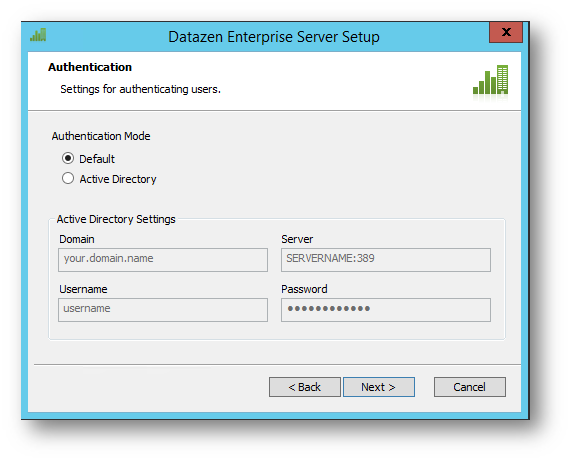Viewport: 572px width, 462px height.
Task: Select the Default authentication mode radio button
Action: pyautogui.click(x=68, y=159)
